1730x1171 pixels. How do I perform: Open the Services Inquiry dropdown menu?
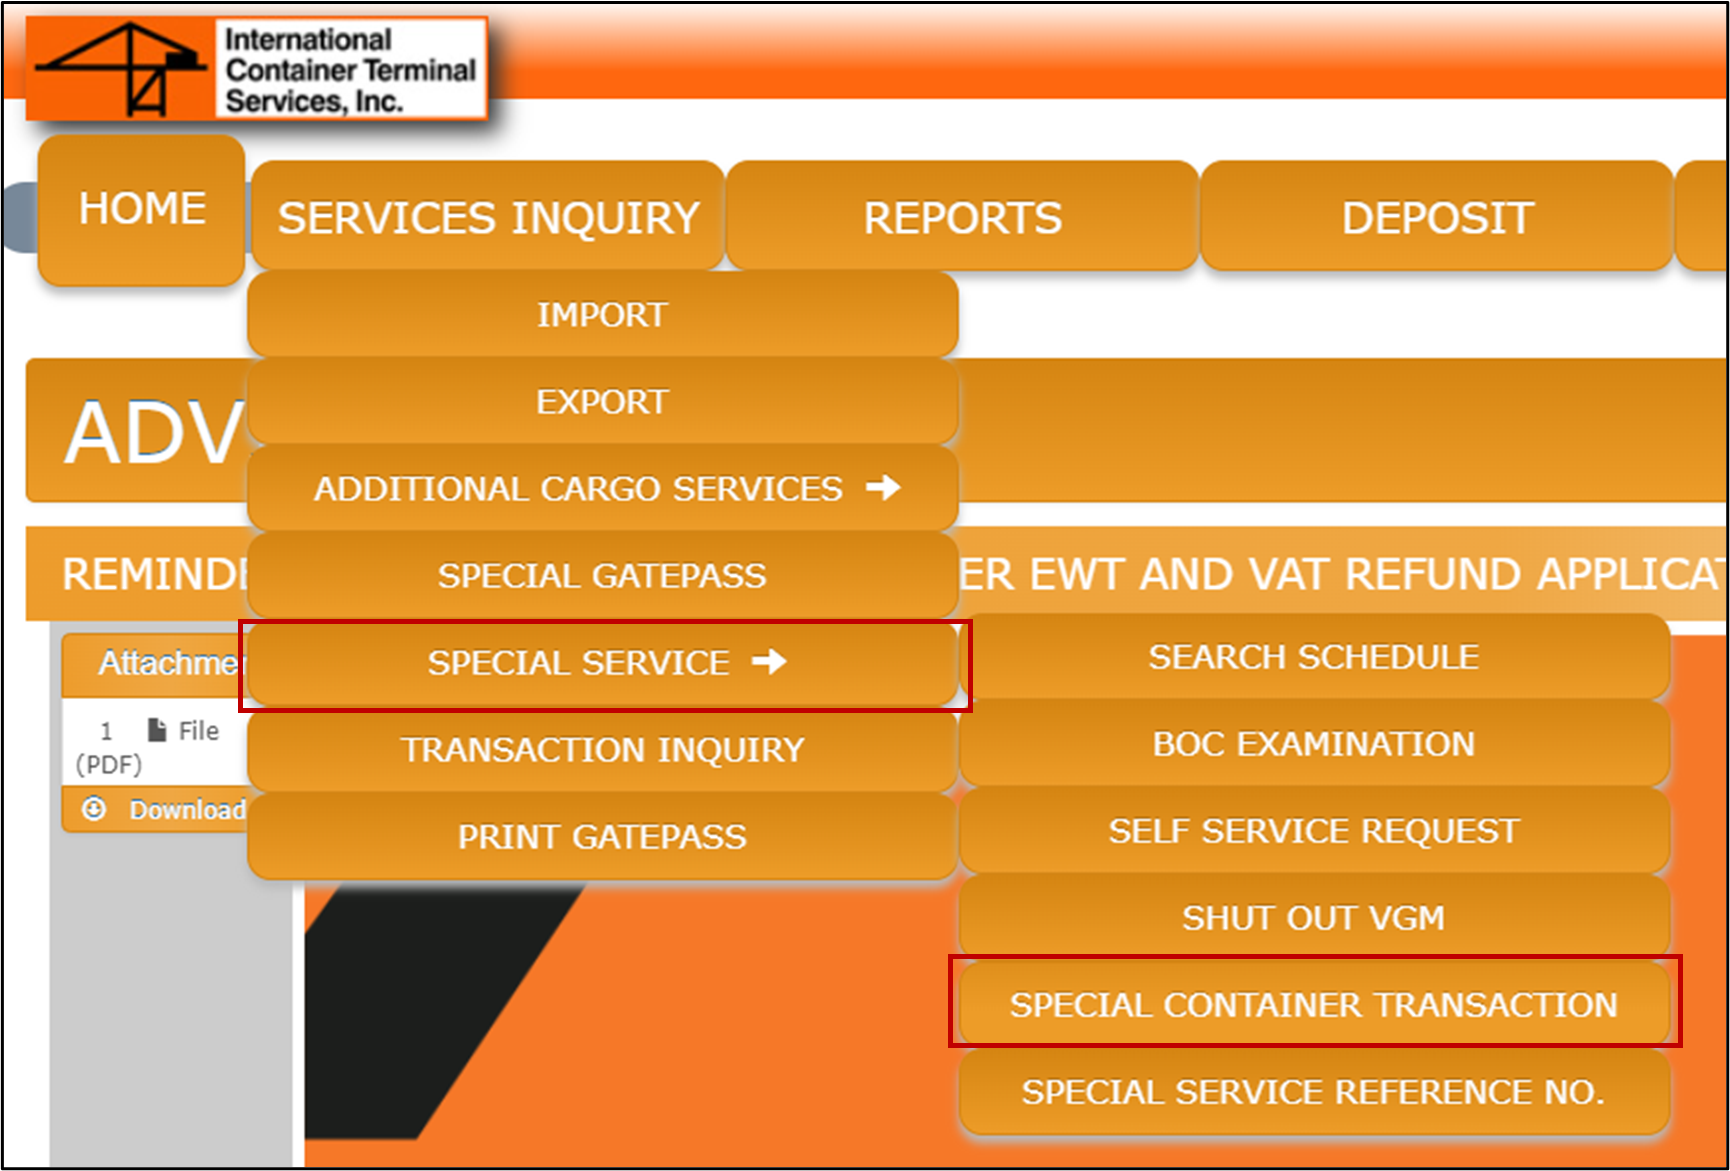pyautogui.click(x=488, y=217)
